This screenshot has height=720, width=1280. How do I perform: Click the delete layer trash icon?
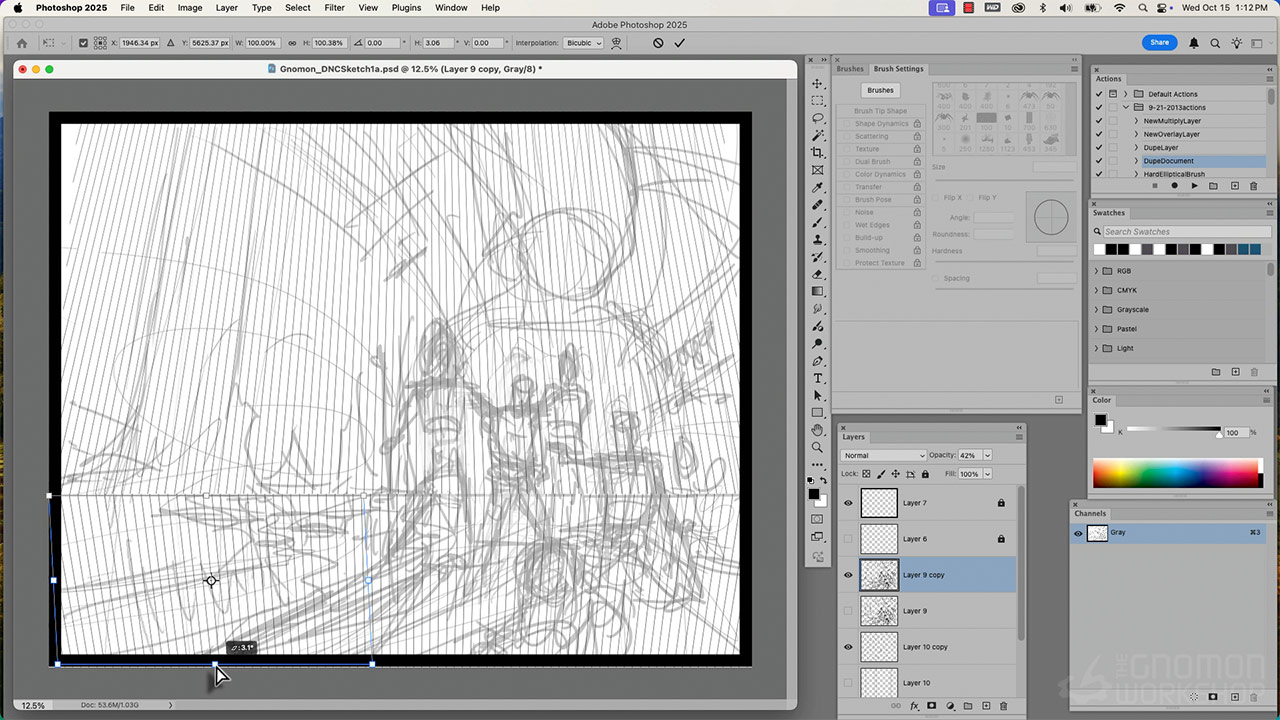(x=1003, y=706)
